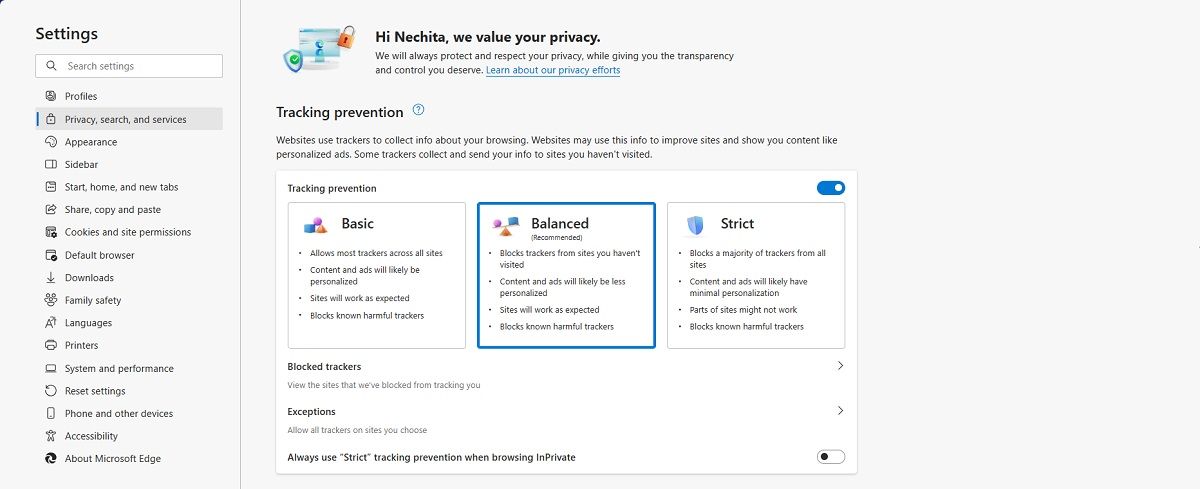
Task: Open Cookies and site permissions settings
Action: [x=128, y=232]
